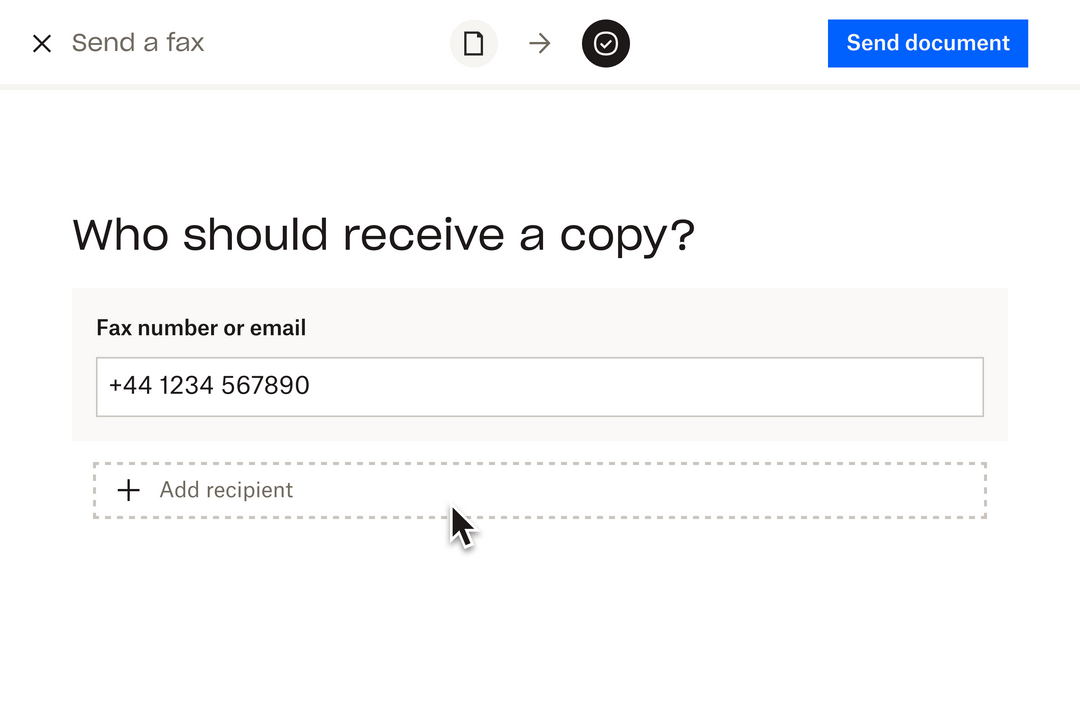Screen dimensions: 1080x720
Task: Return to the first wizard step icon
Action: [x=473, y=43]
